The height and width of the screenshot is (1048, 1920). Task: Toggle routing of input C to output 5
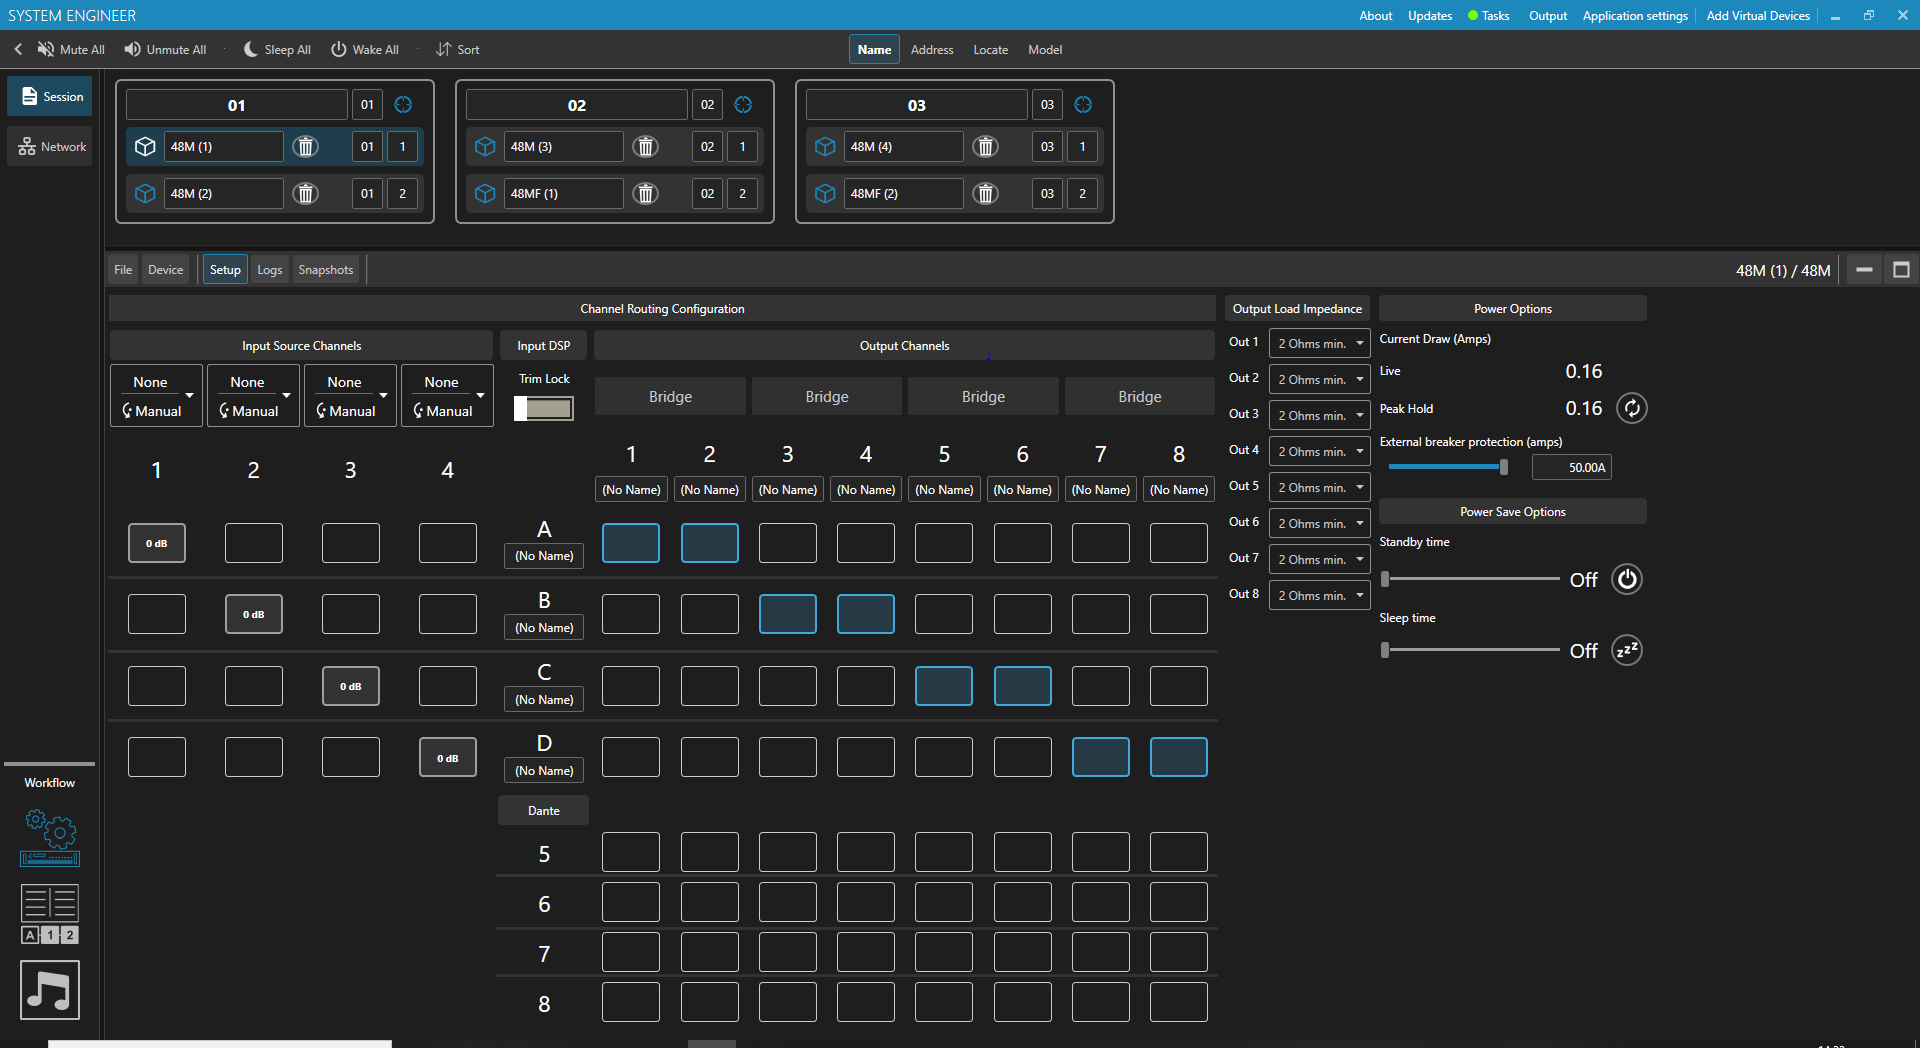click(944, 686)
